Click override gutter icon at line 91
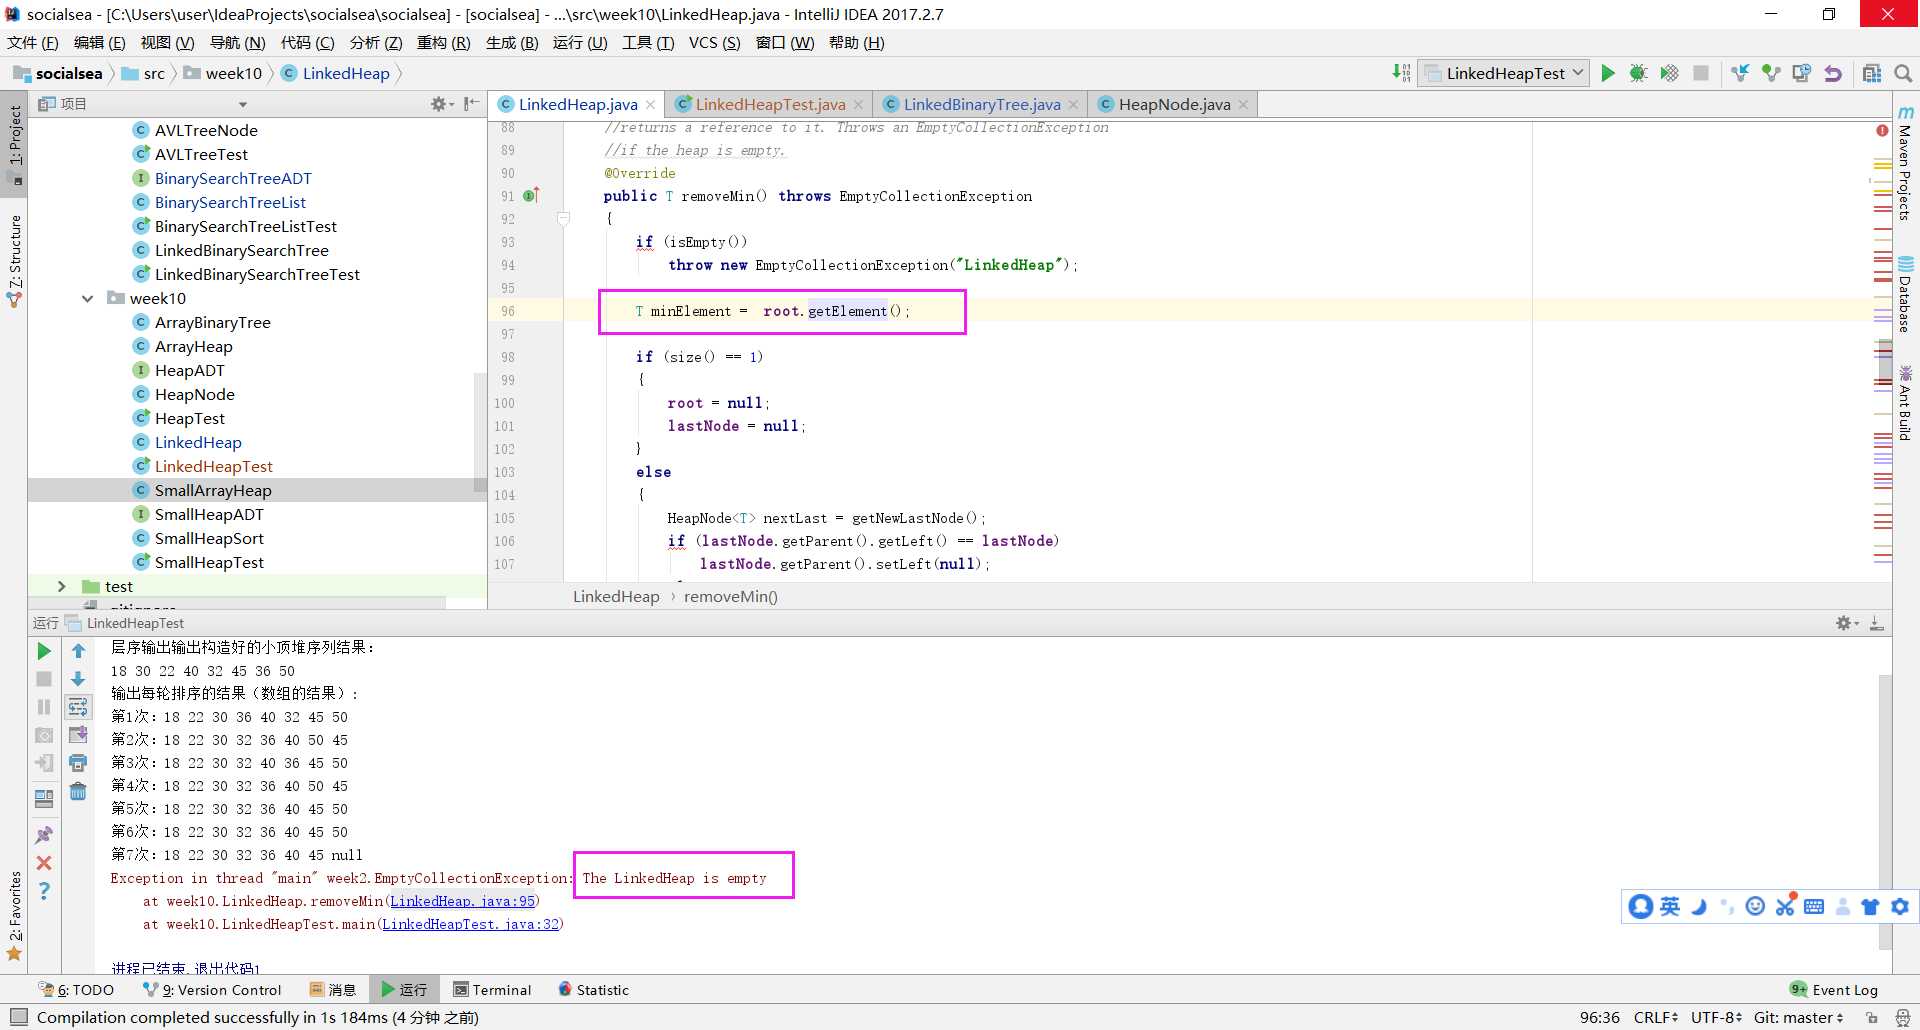The height and width of the screenshot is (1030, 1920). [x=531, y=195]
